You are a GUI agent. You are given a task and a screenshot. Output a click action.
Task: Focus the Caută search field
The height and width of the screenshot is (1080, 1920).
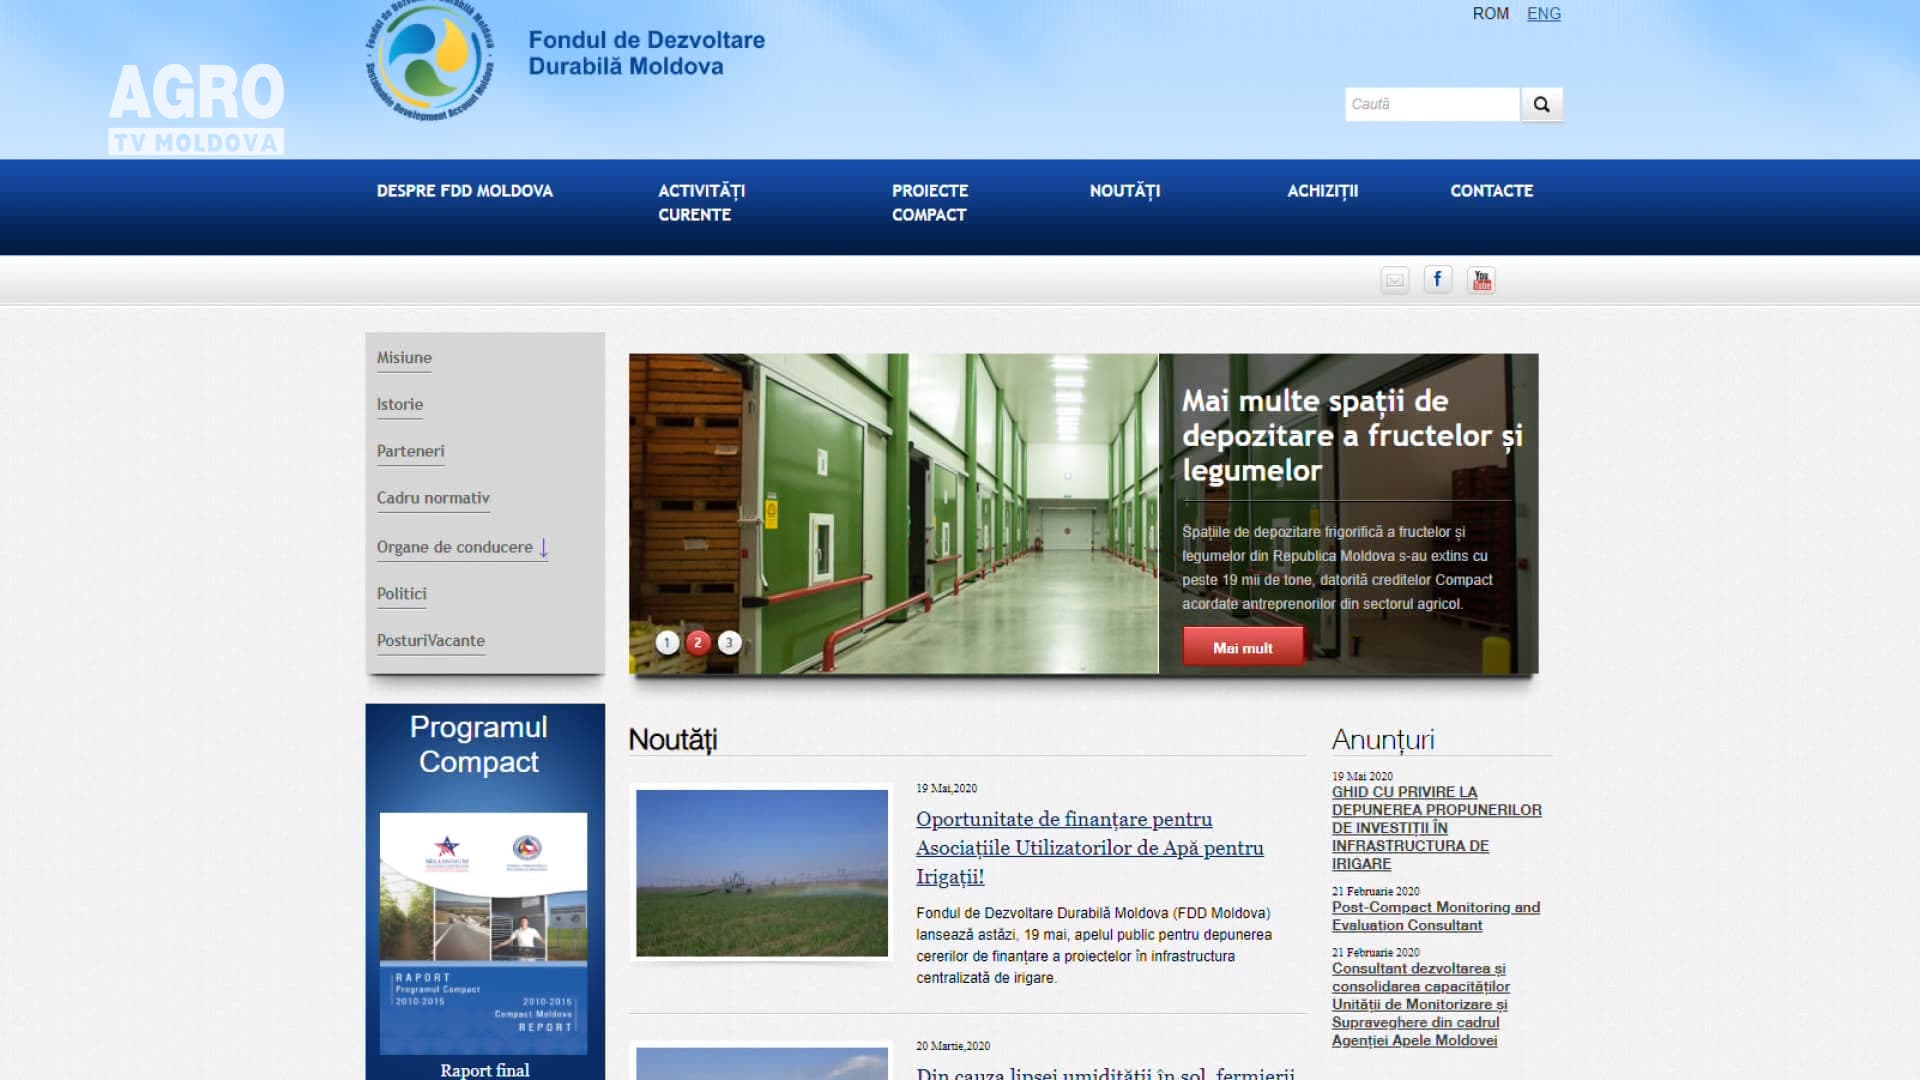[x=1432, y=104]
